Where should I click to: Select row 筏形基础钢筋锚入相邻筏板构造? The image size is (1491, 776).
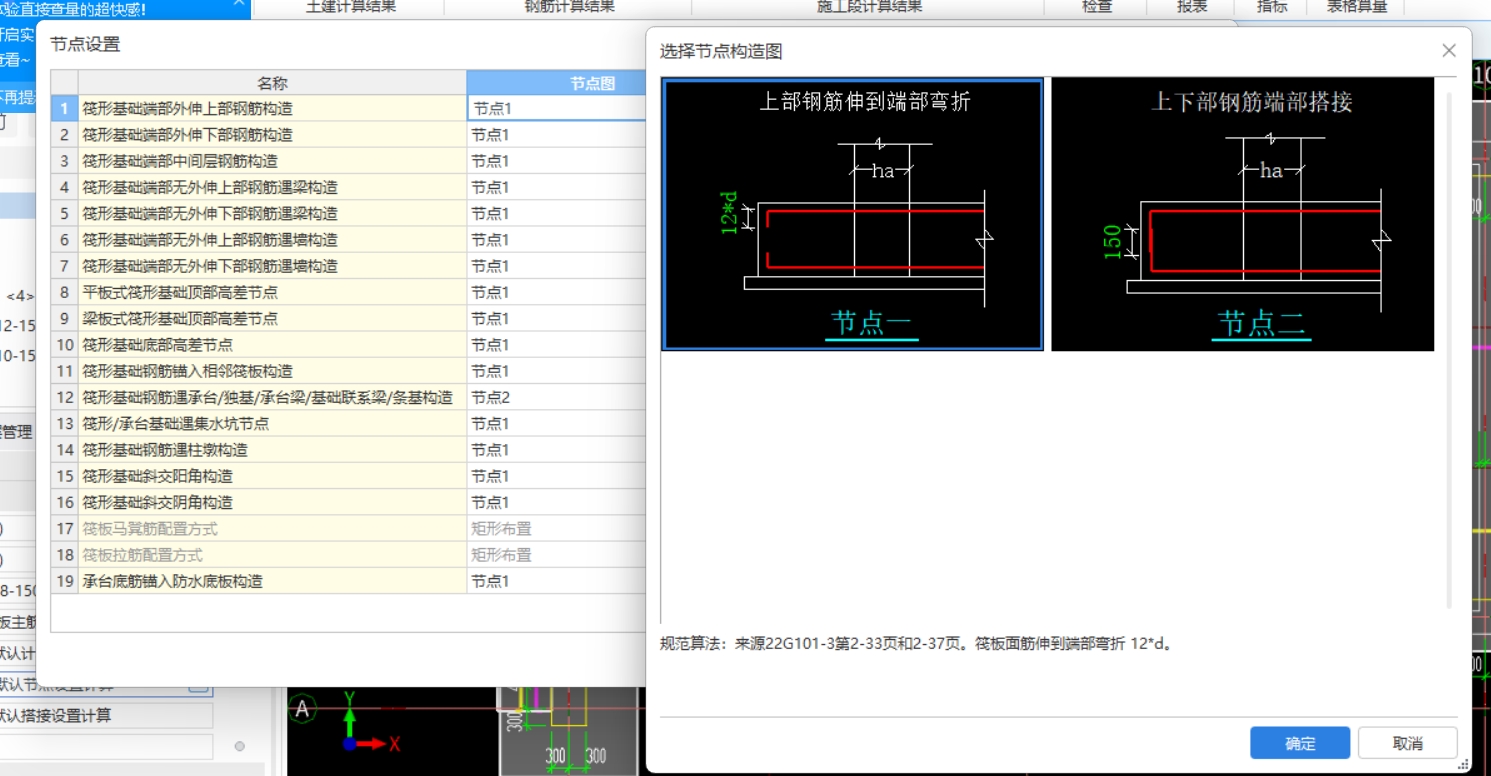click(x=272, y=371)
